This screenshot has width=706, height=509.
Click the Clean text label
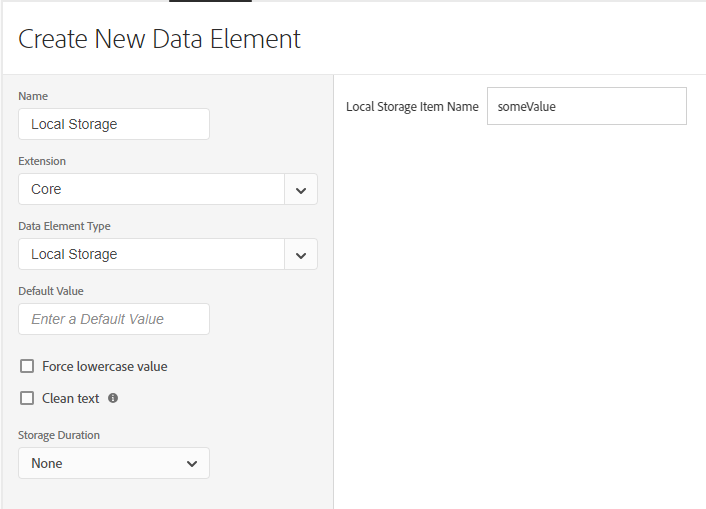(71, 398)
